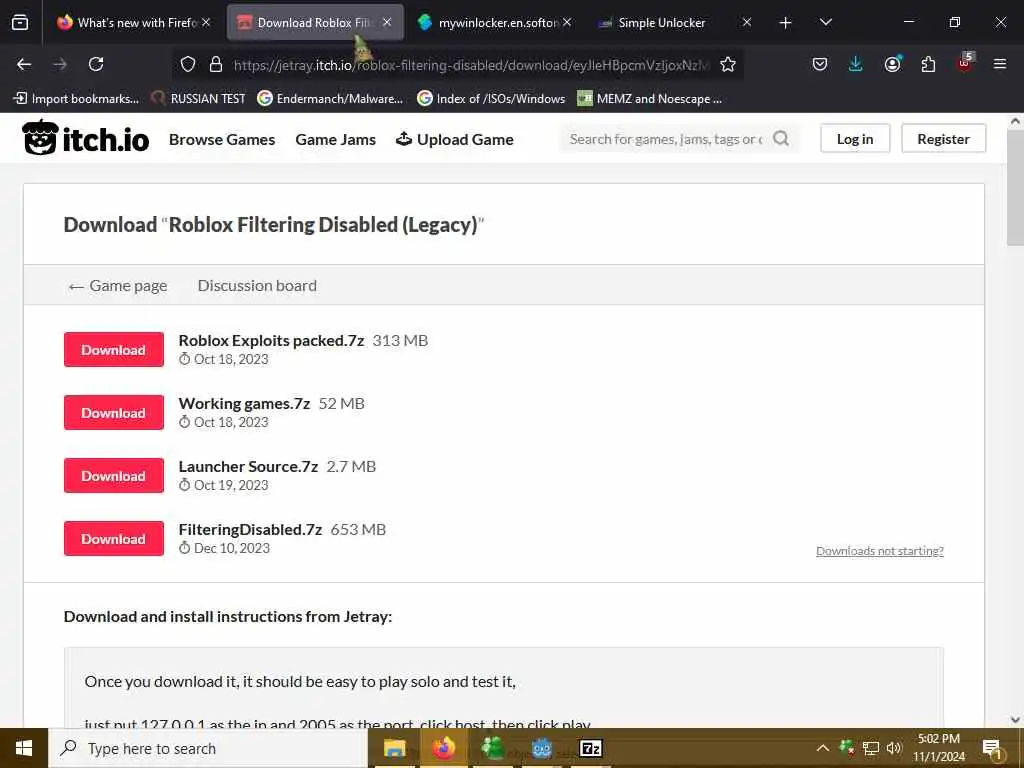Return to Game page link
Image resolution: width=1024 pixels, height=768 pixels.
(x=118, y=286)
